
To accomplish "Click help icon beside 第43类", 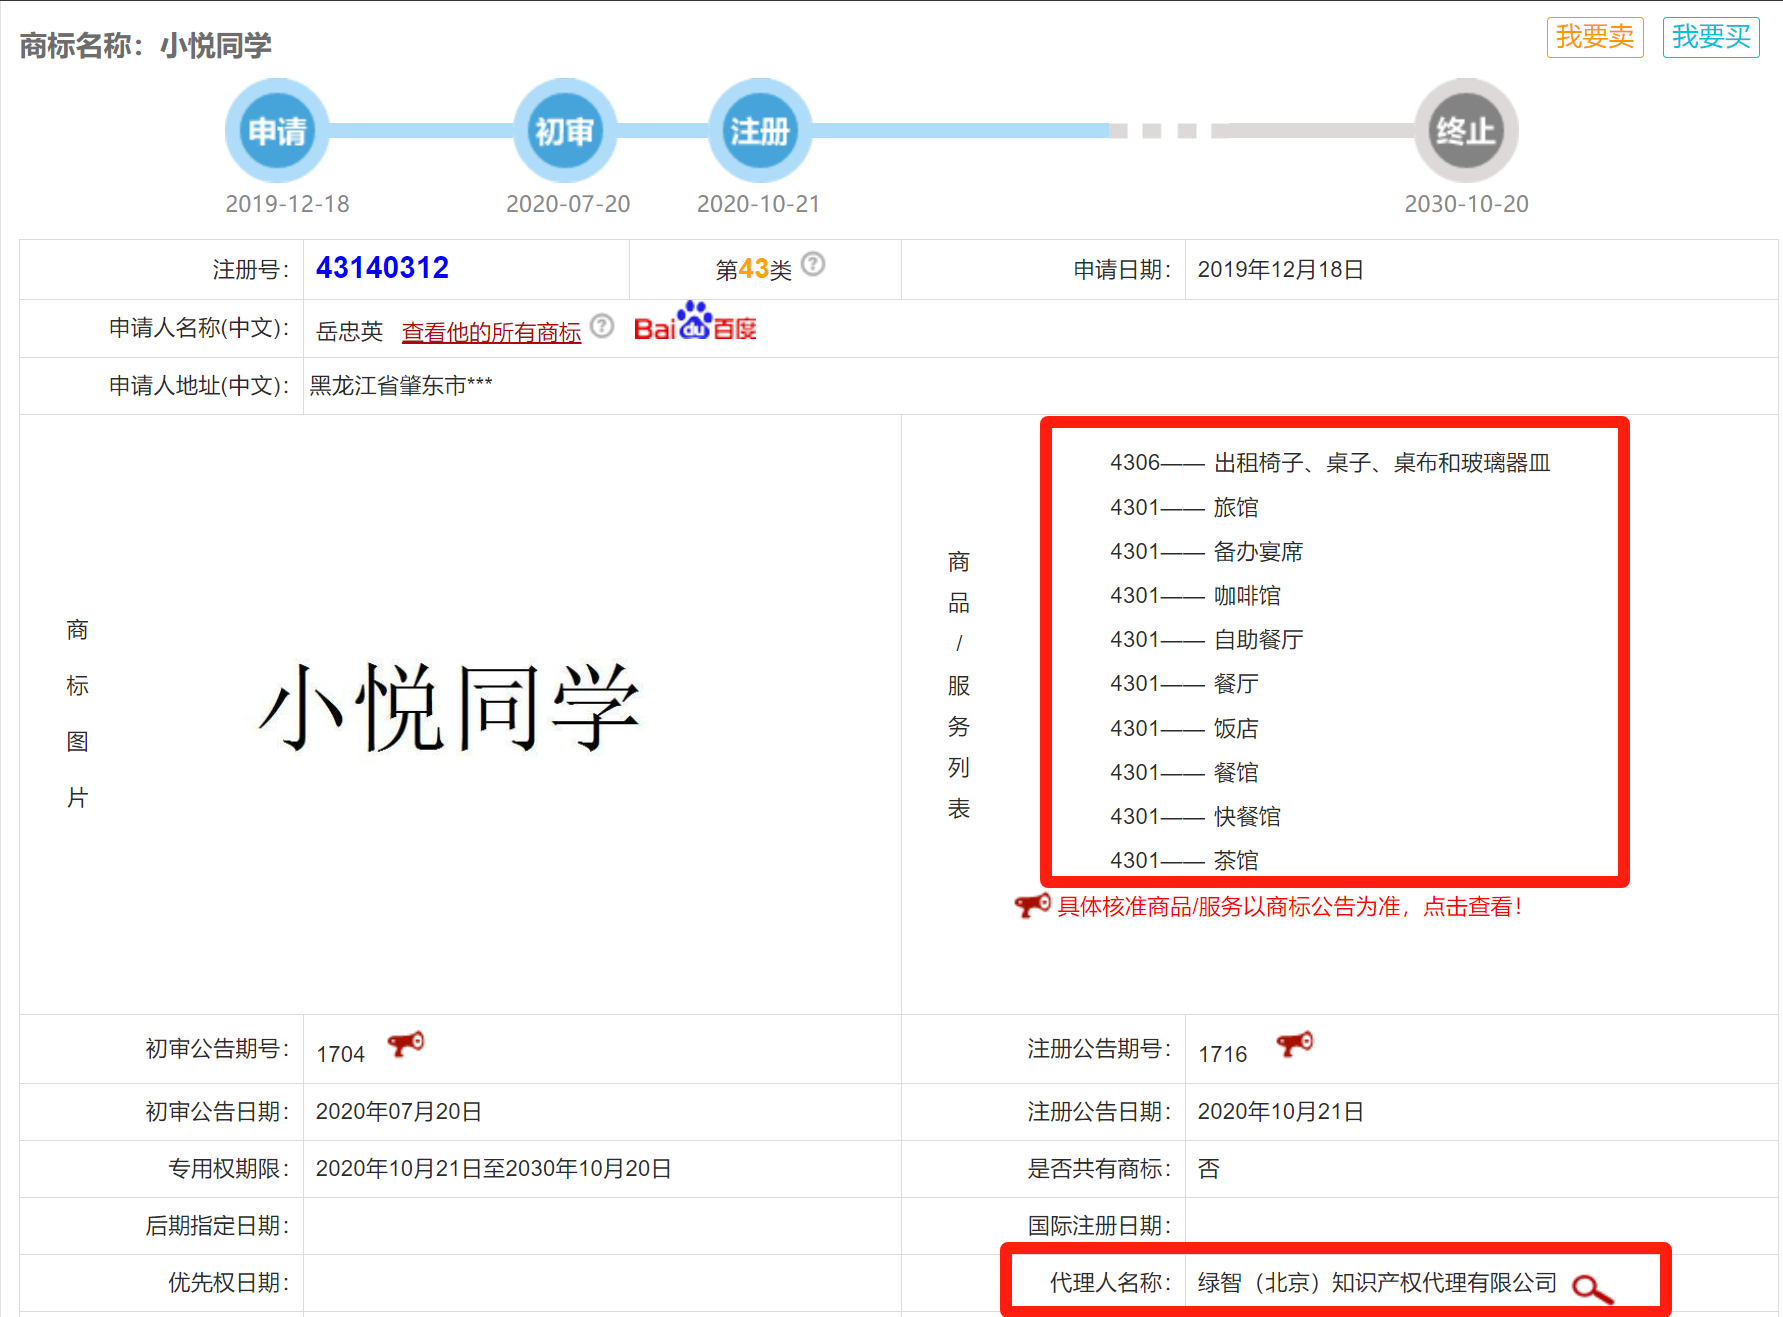I will coord(813,265).
